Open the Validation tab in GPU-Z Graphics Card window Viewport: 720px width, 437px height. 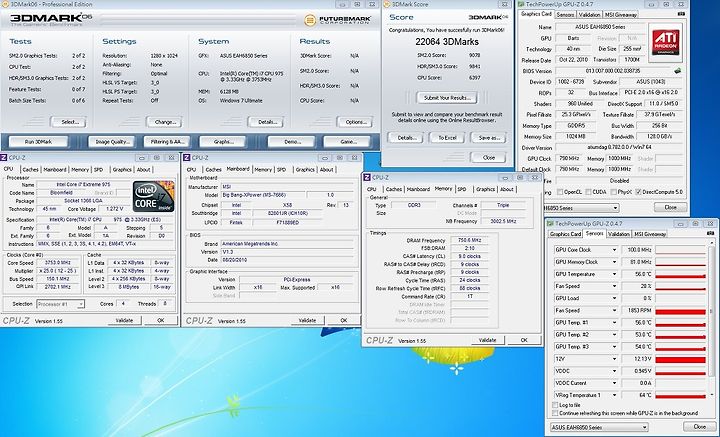coord(589,15)
